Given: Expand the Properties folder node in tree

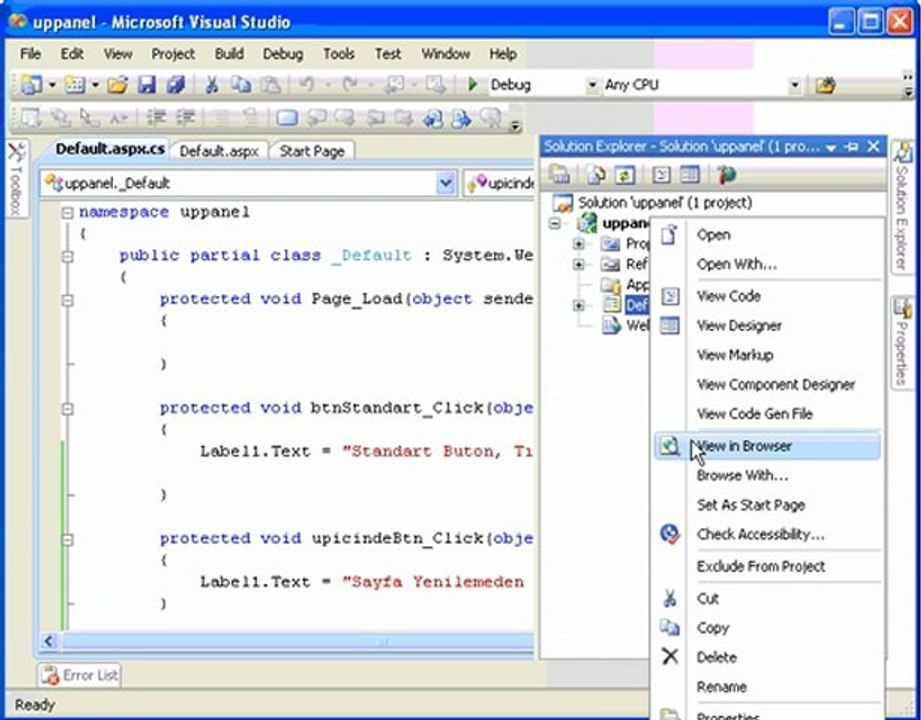Looking at the screenshot, I should point(579,243).
